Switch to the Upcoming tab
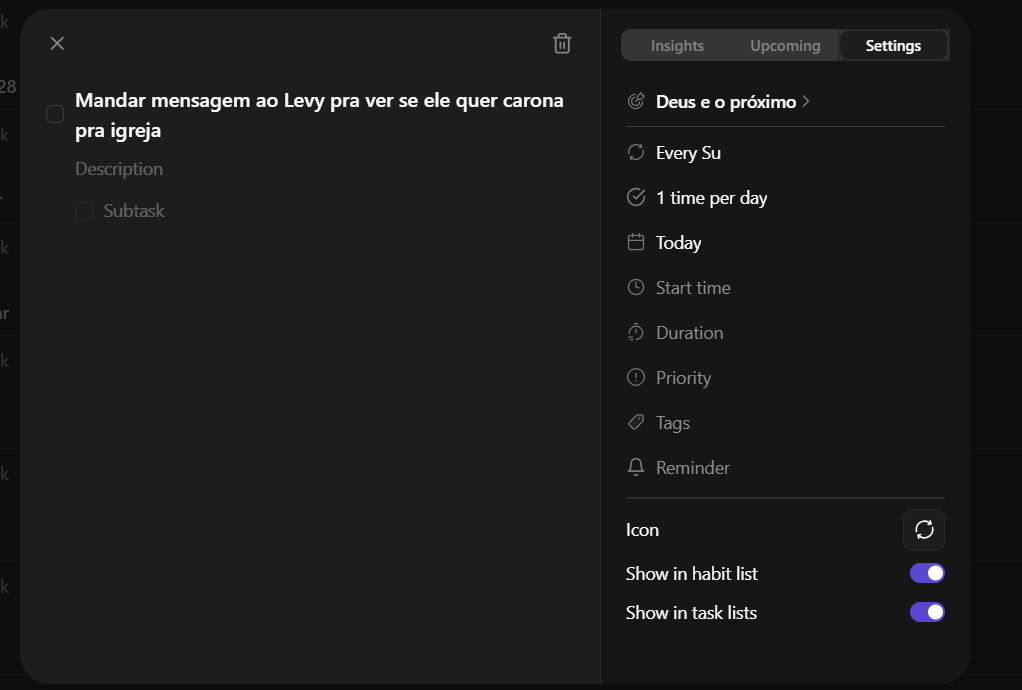The image size is (1022, 690). (x=785, y=46)
